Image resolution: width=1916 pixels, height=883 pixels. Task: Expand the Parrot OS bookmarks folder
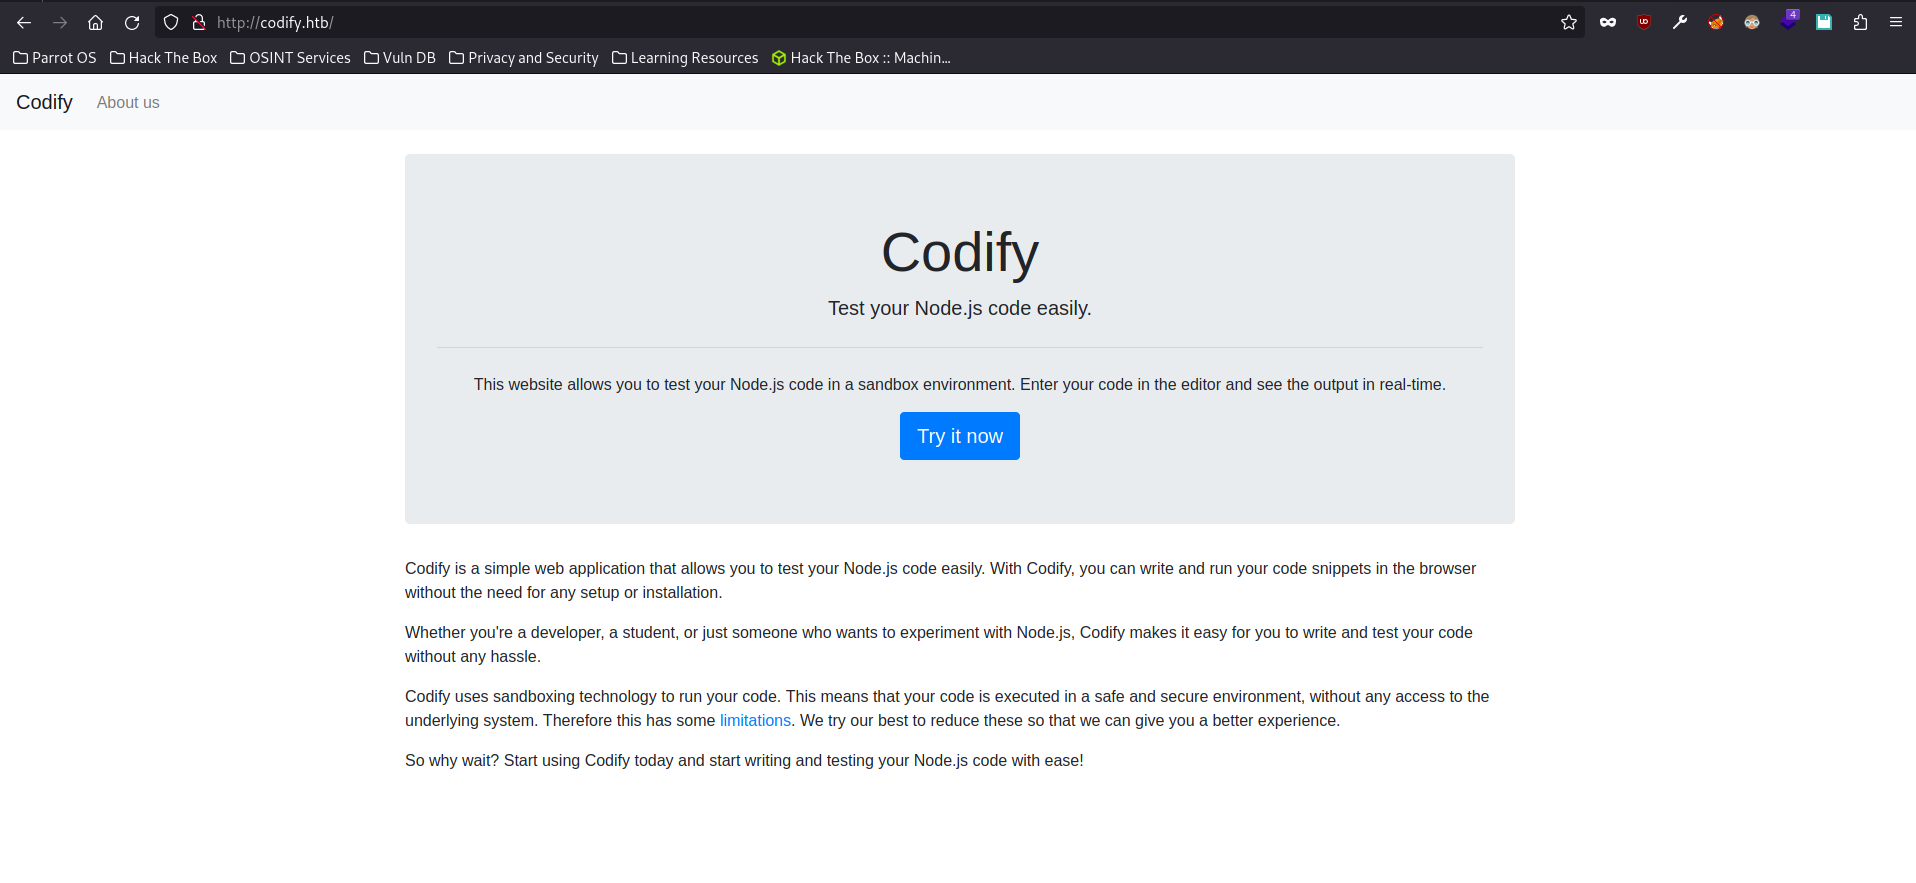tap(55, 58)
